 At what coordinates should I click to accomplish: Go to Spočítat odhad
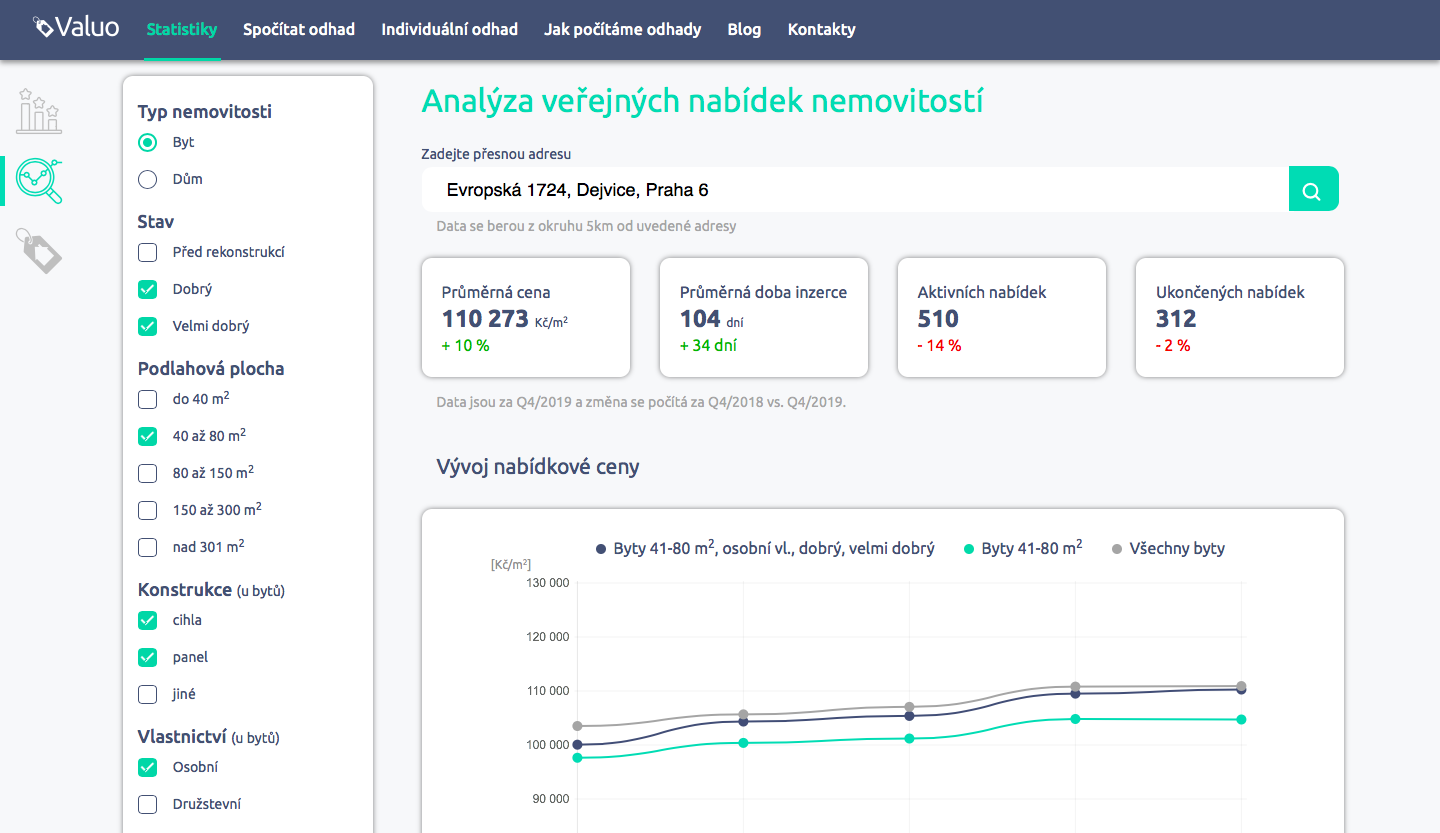pos(299,29)
